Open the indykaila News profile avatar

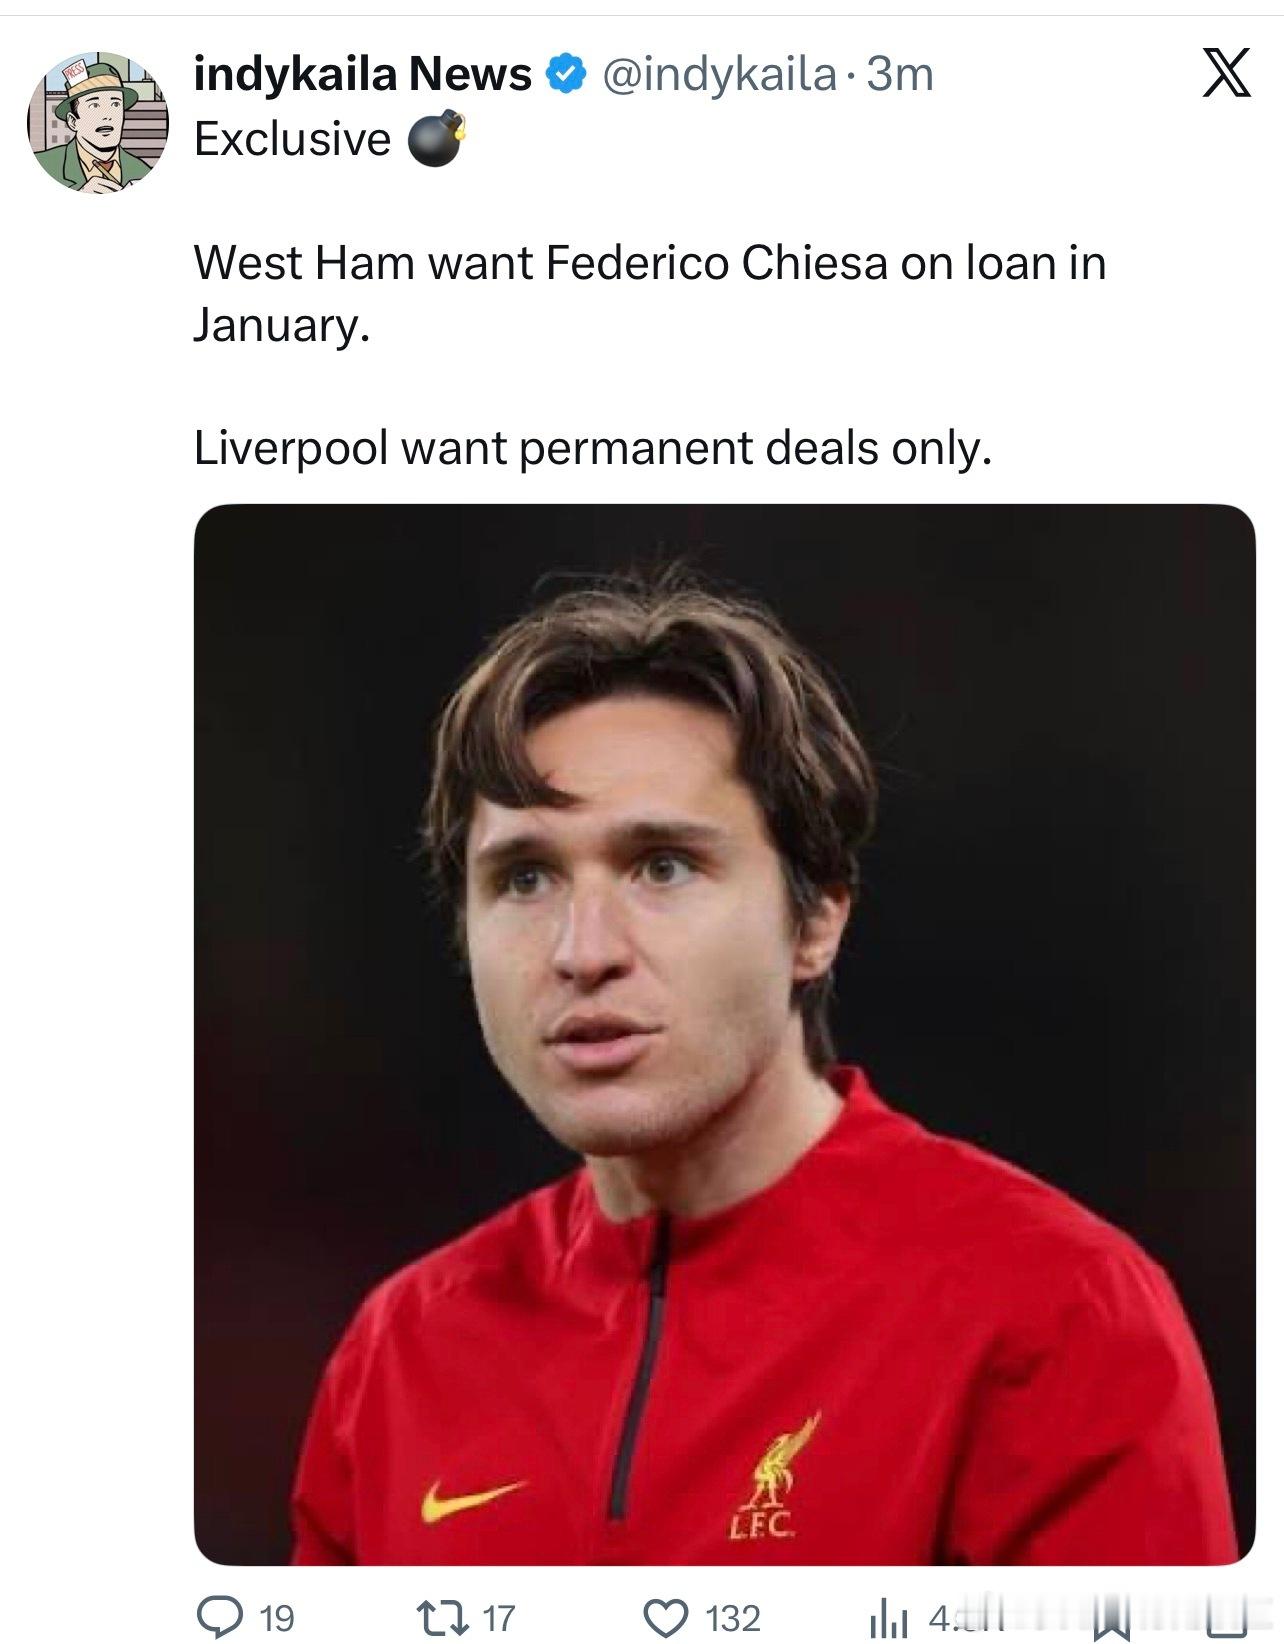tap(98, 122)
